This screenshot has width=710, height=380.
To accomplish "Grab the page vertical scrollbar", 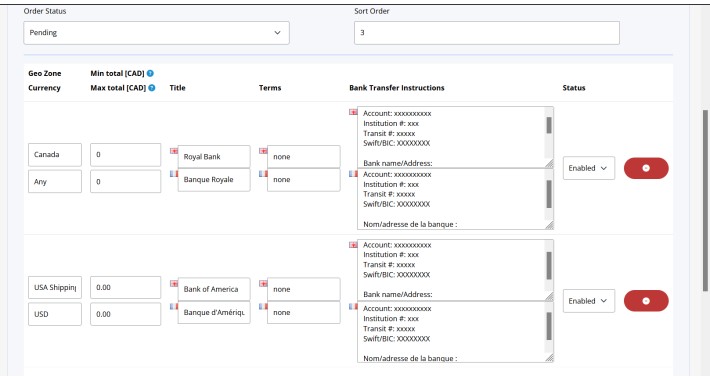I will [705, 201].
